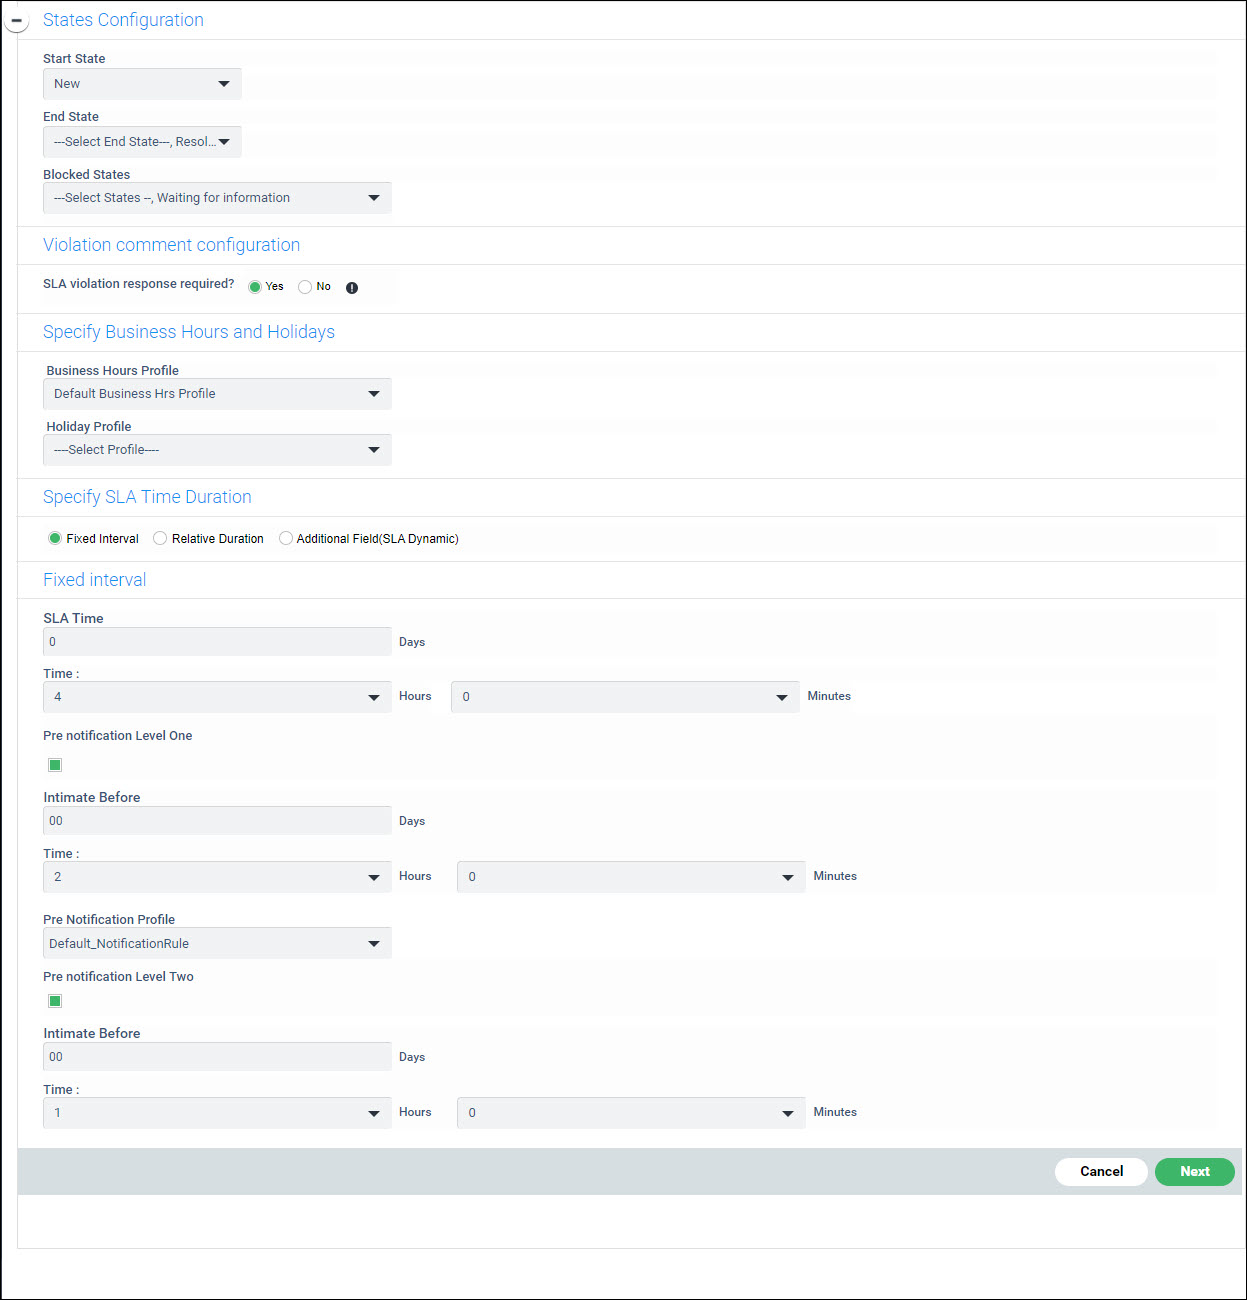Open the Holiday Profile dropdown
The width and height of the screenshot is (1247, 1300).
217,450
